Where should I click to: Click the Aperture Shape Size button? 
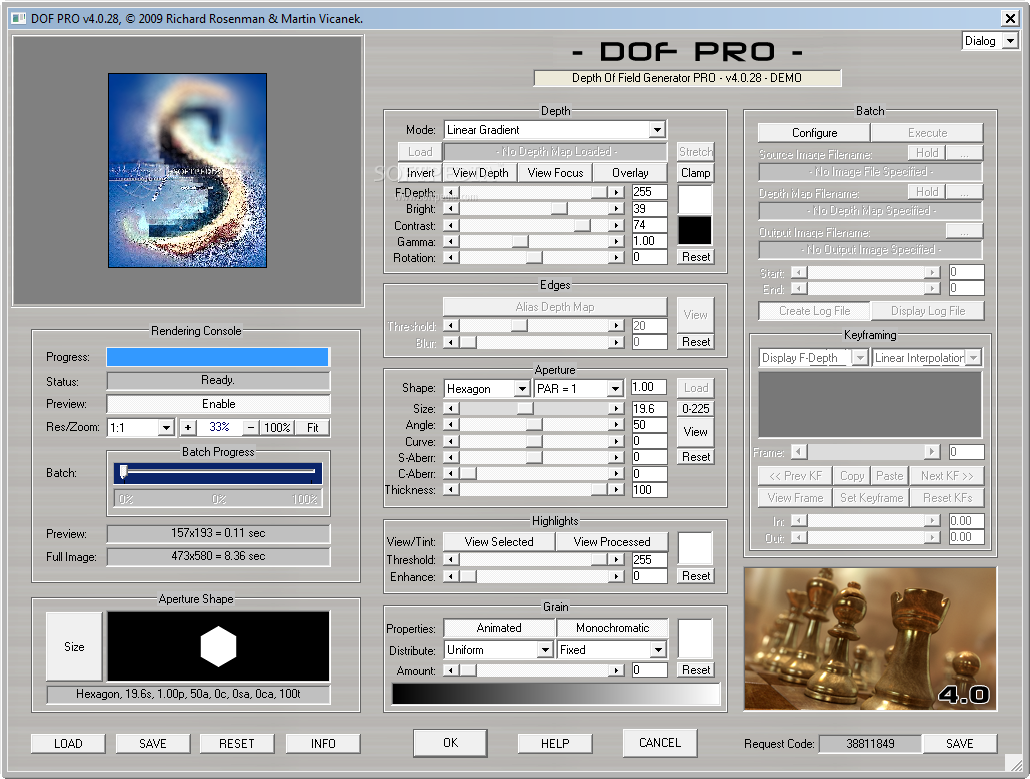(x=74, y=647)
